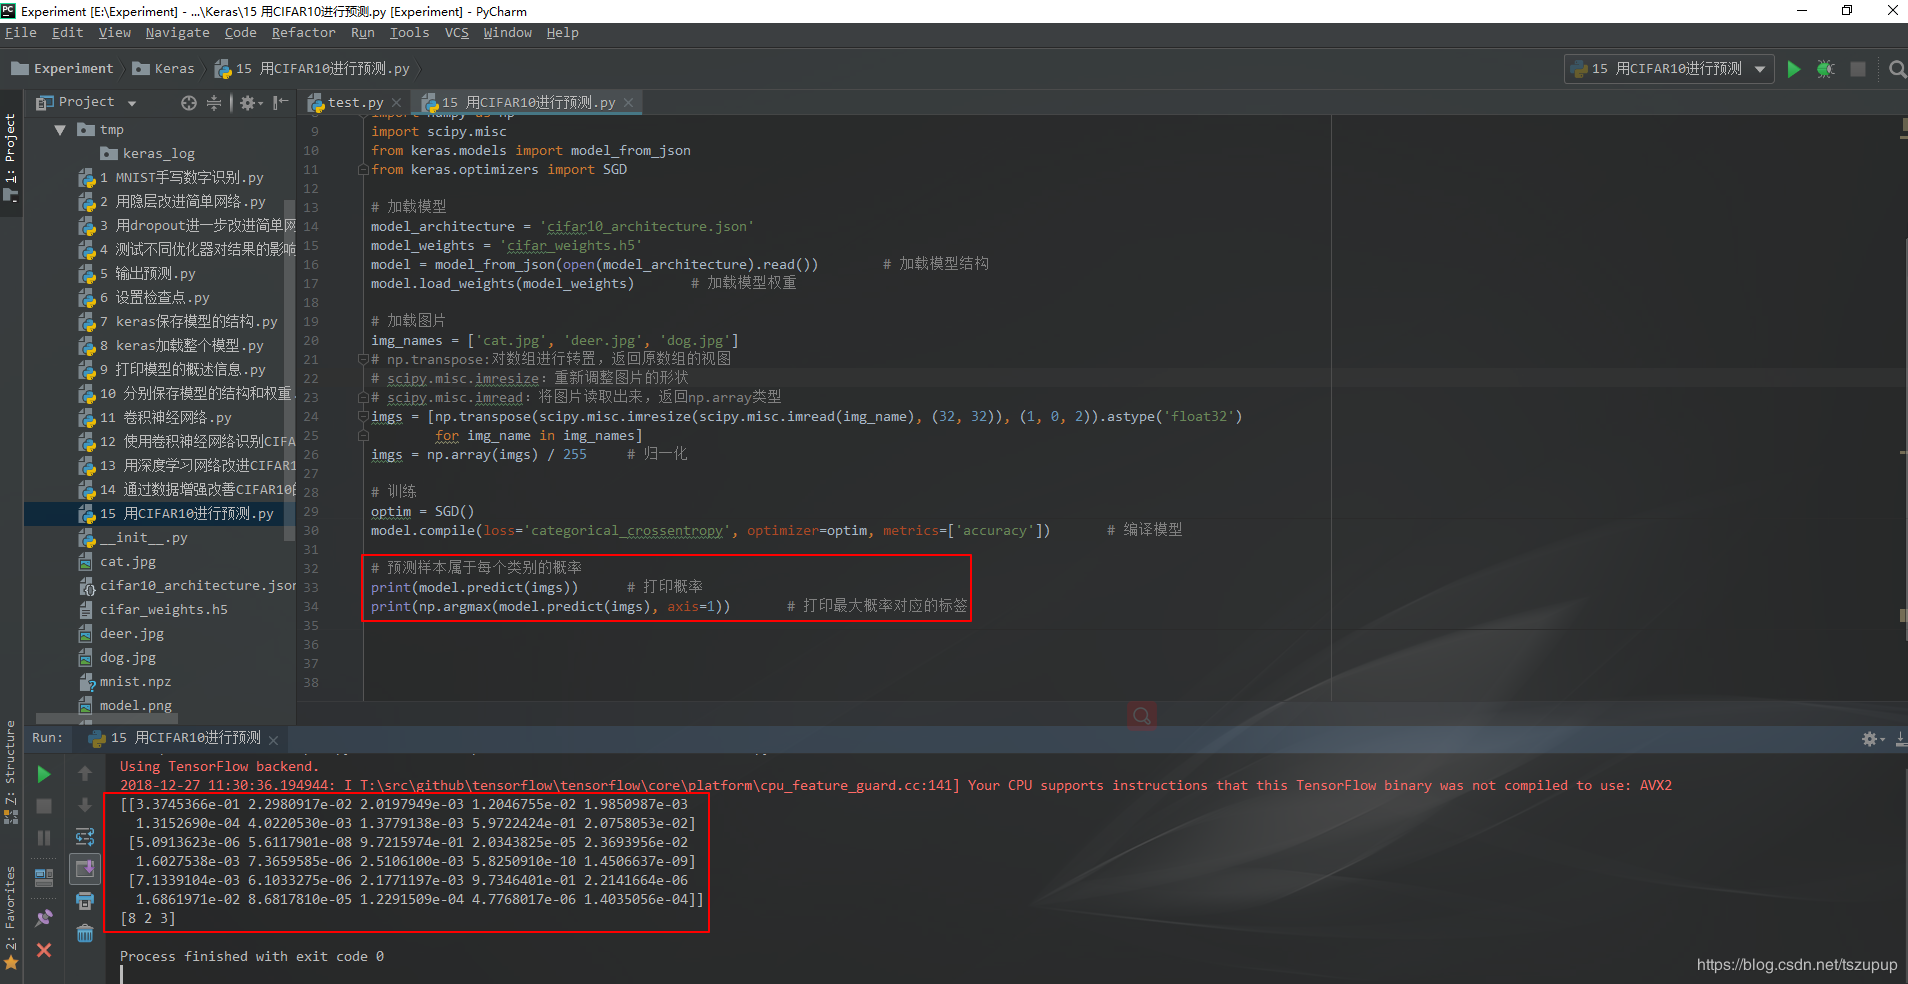This screenshot has height=984, width=1908.
Task: Open the run configuration dropdown
Action: click(x=1669, y=69)
